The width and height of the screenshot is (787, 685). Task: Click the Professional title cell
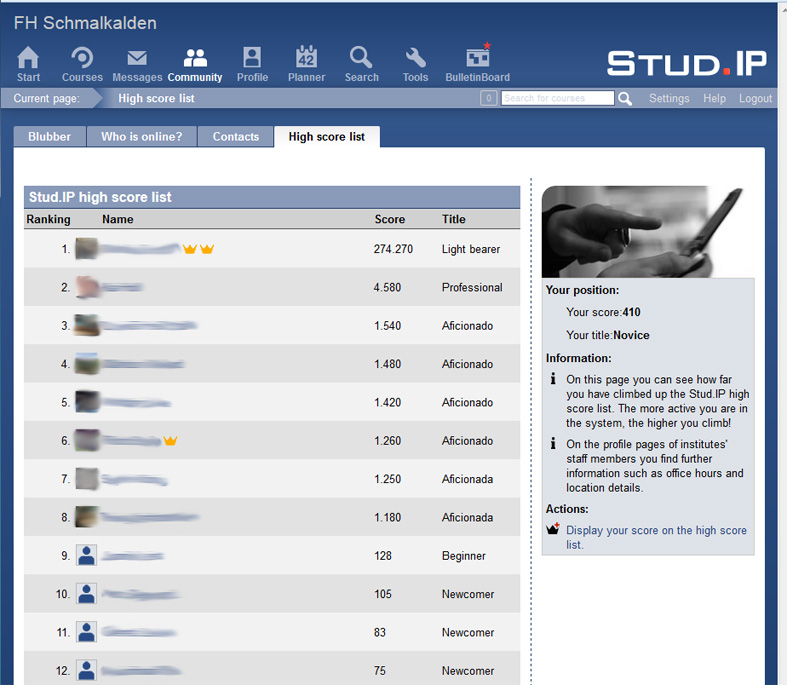[x=472, y=288]
